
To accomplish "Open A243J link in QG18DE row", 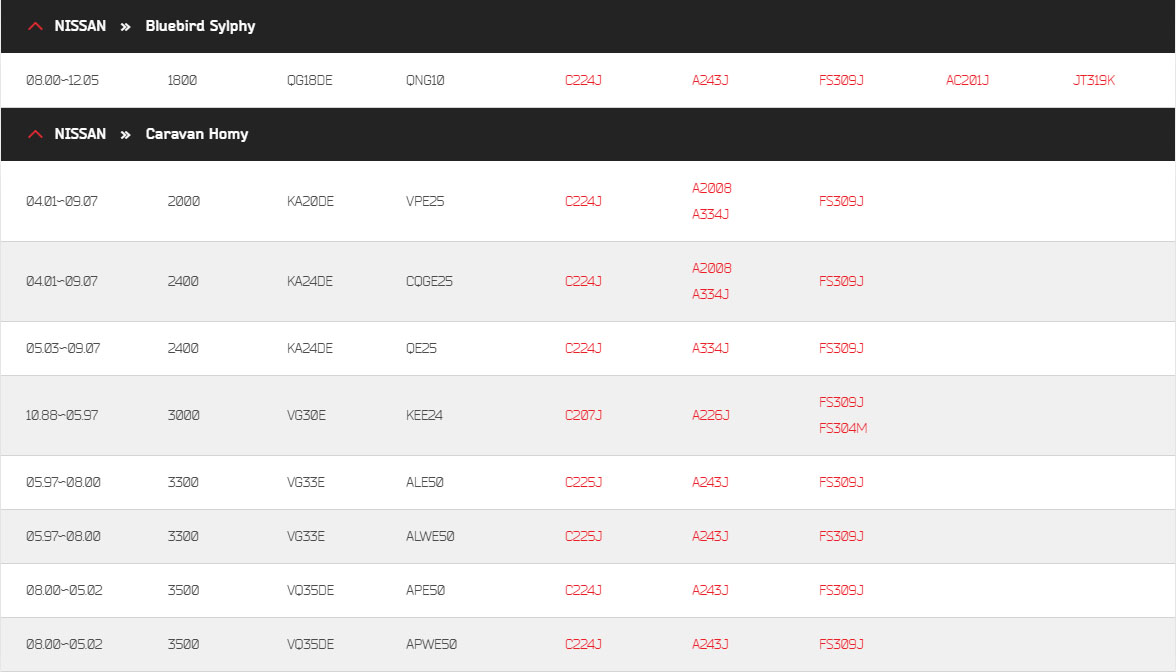I will [x=710, y=80].
